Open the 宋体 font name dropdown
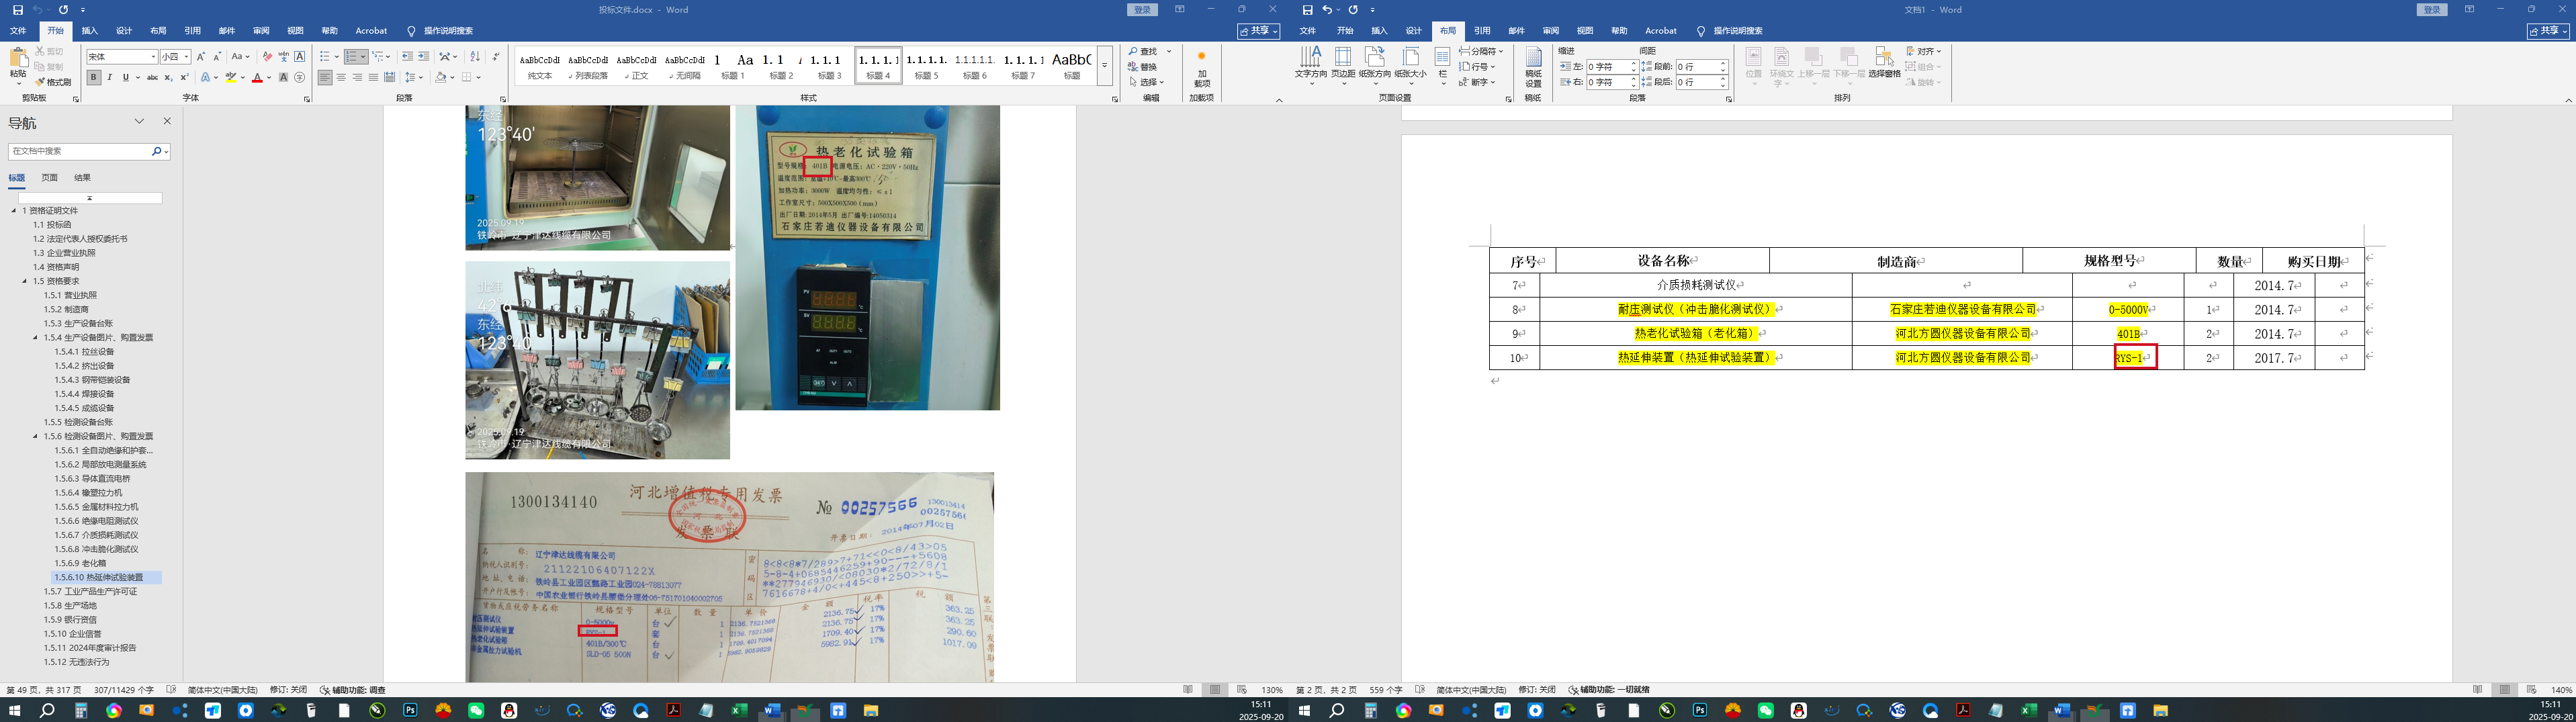2576x722 pixels. pos(153,57)
